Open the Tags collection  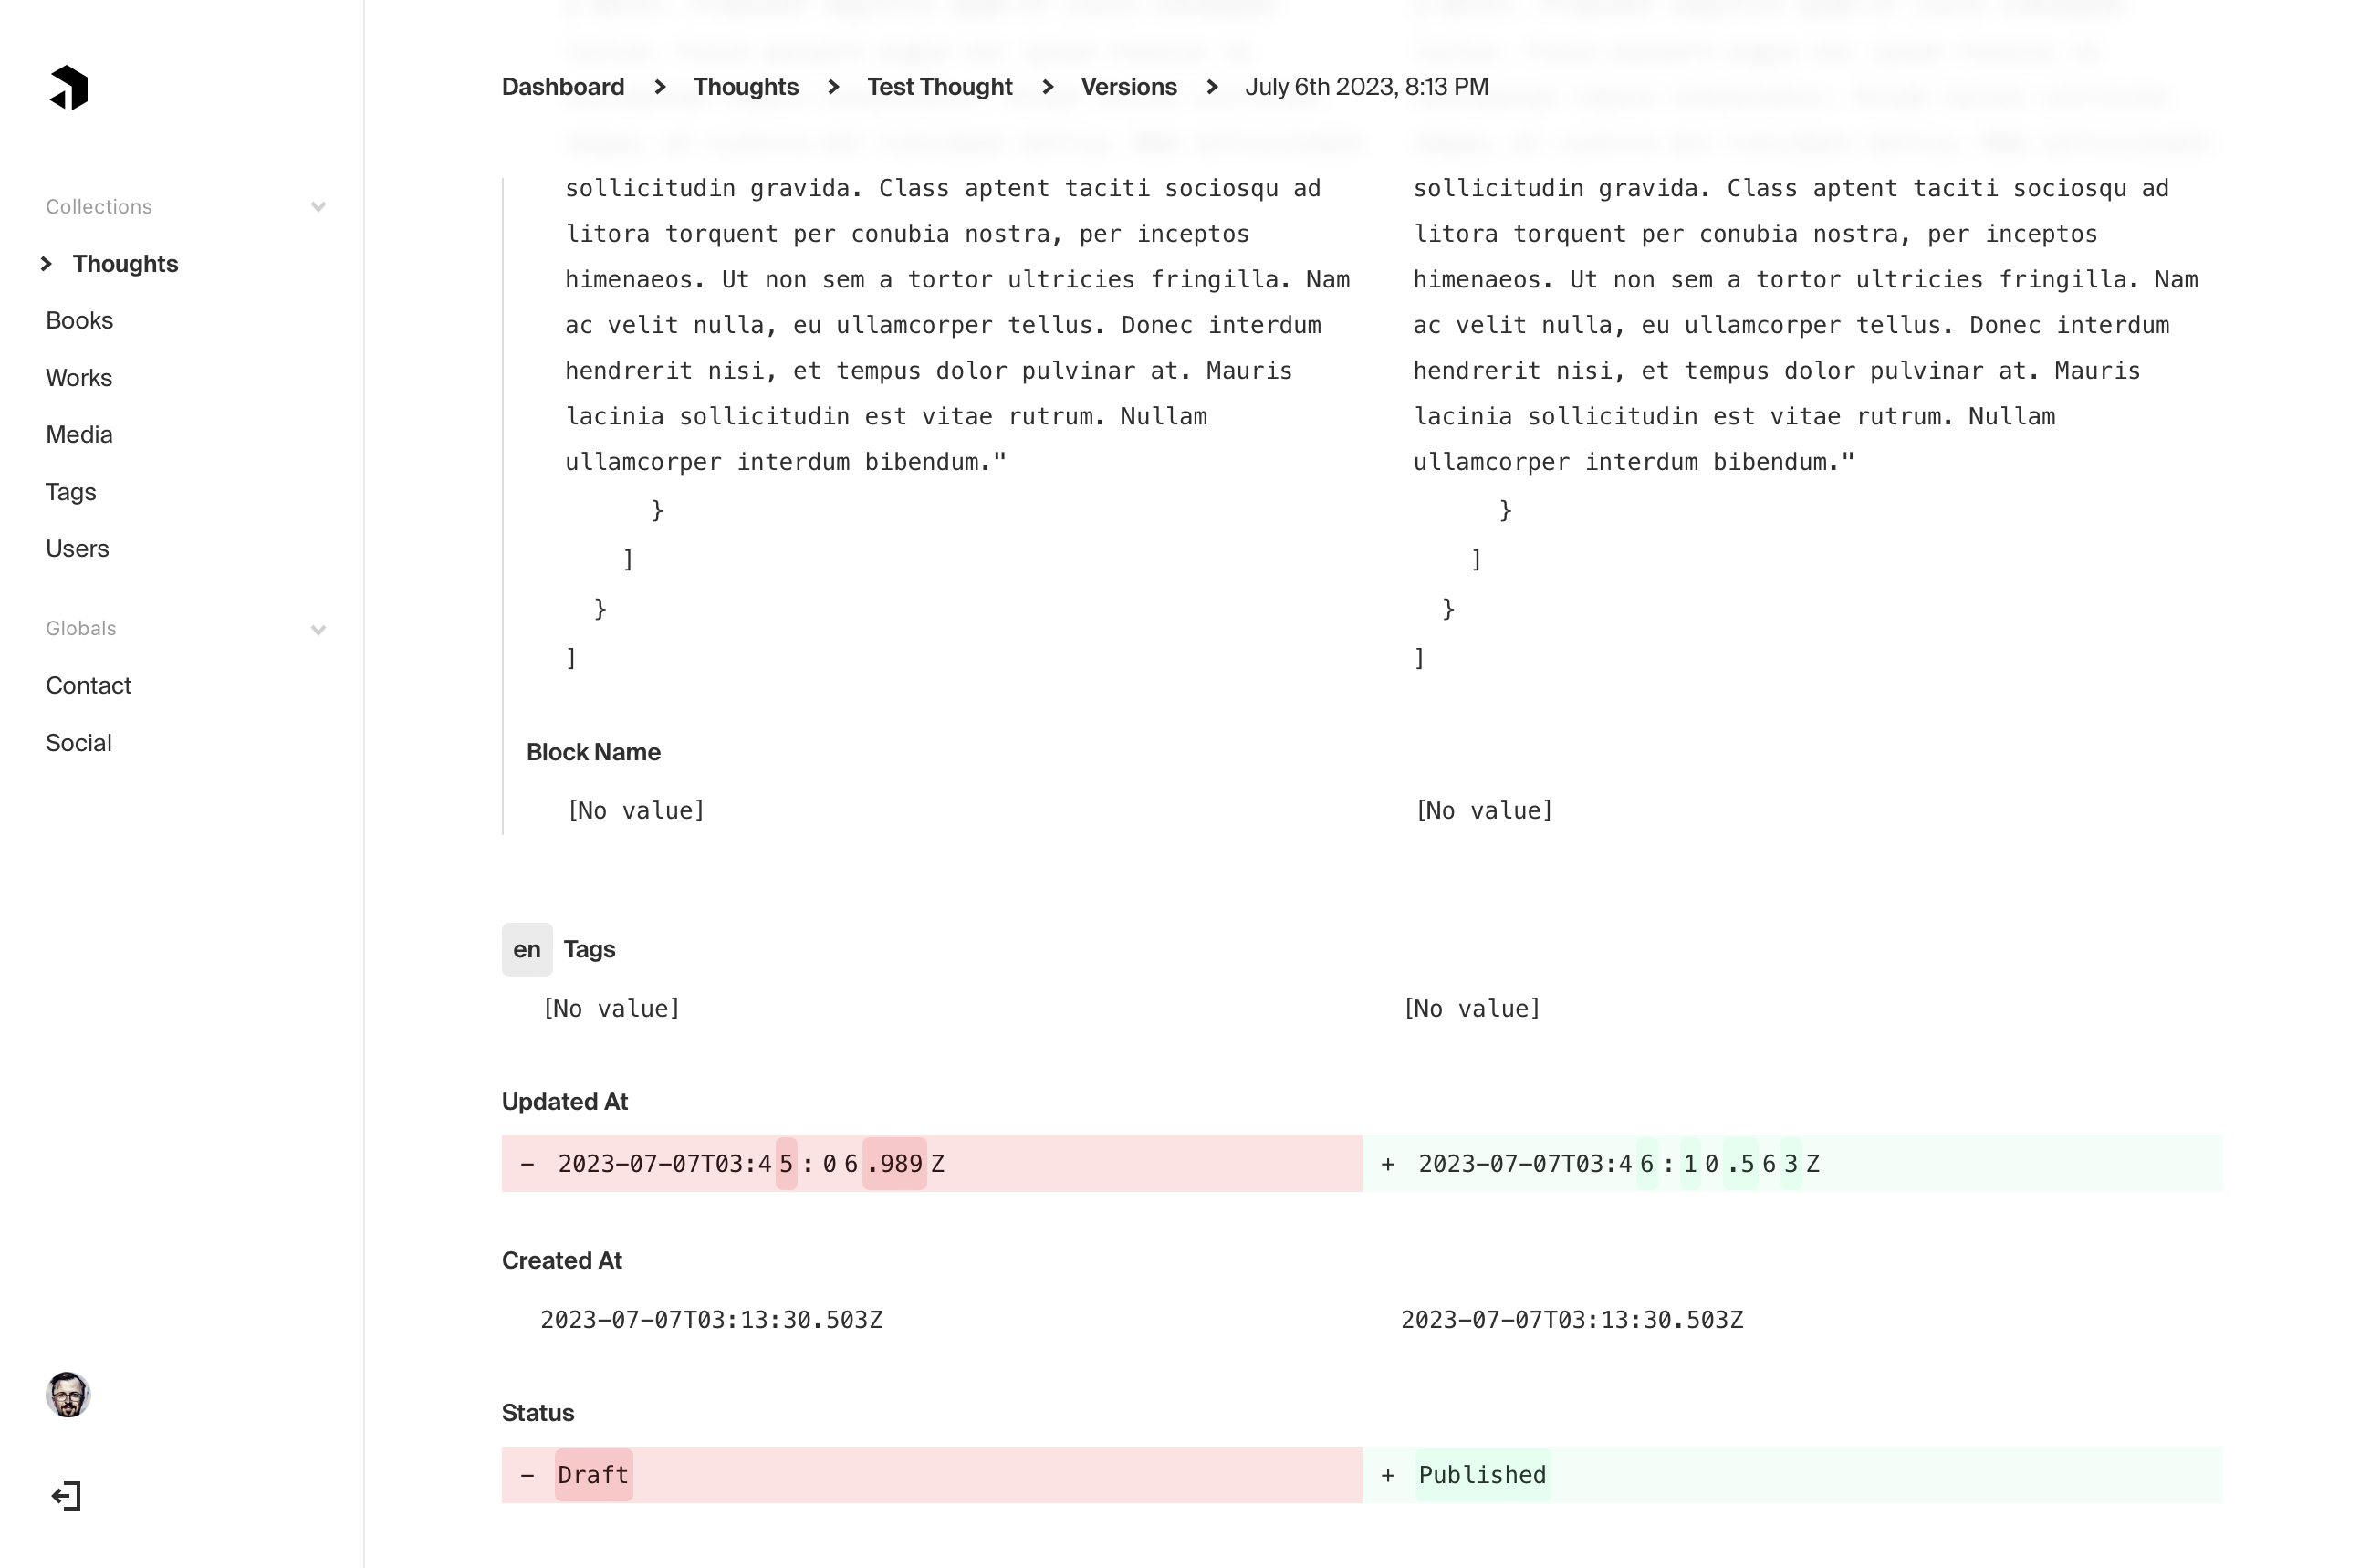[x=70, y=491]
